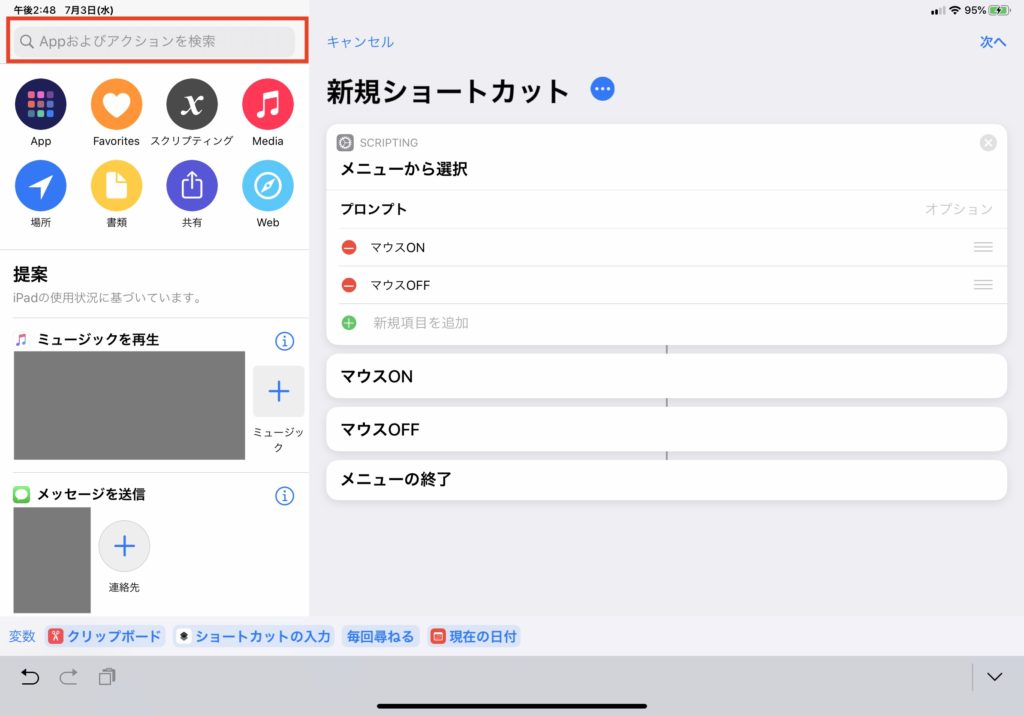Add contact with 連絡先 plus button

pyautogui.click(x=124, y=546)
